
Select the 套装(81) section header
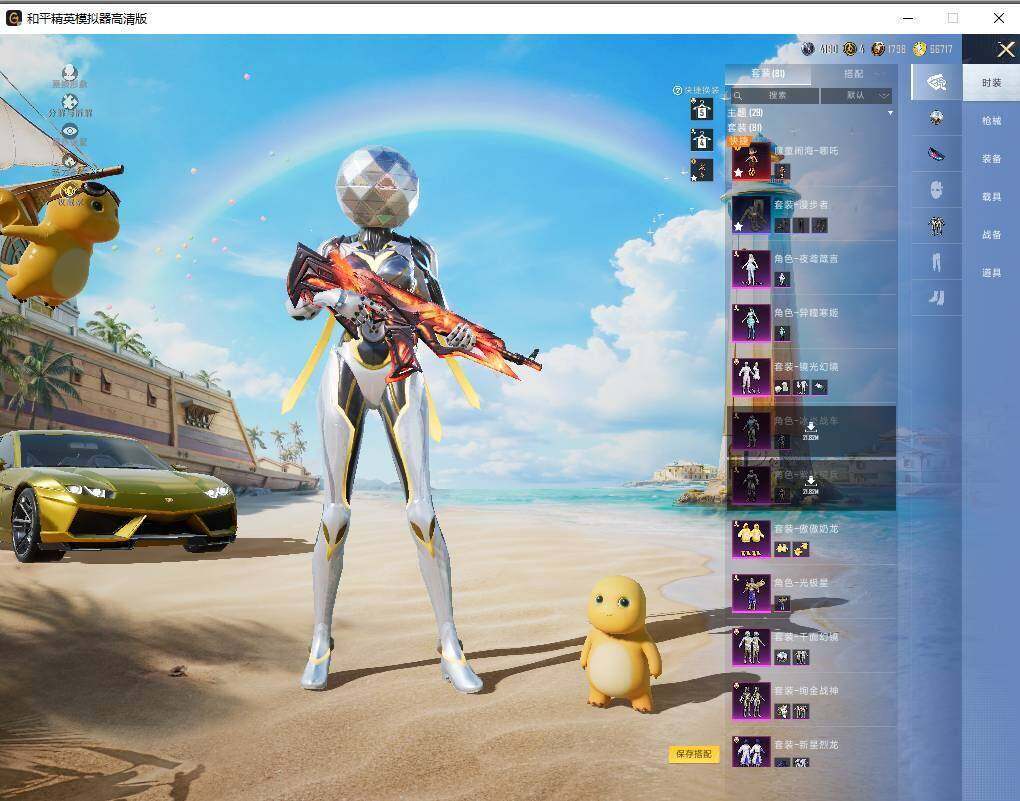(x=745, y=128)
